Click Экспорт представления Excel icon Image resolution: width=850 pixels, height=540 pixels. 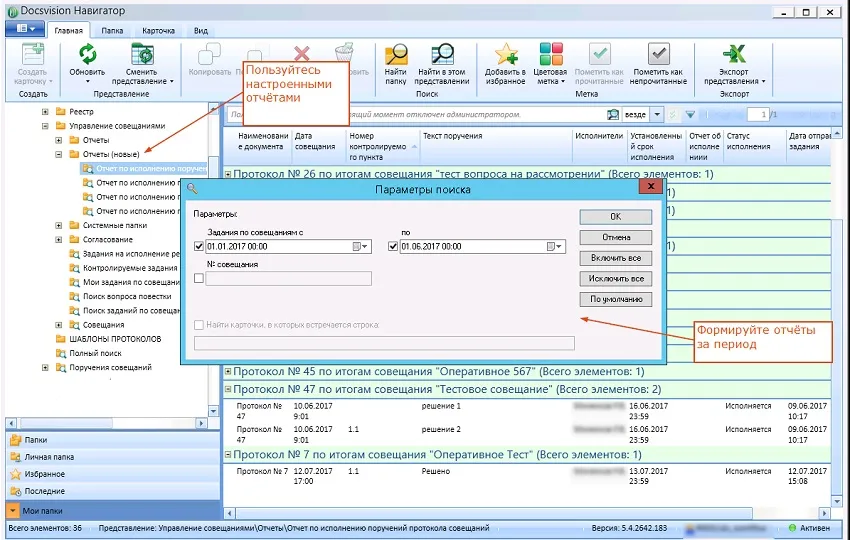[735, 55]
